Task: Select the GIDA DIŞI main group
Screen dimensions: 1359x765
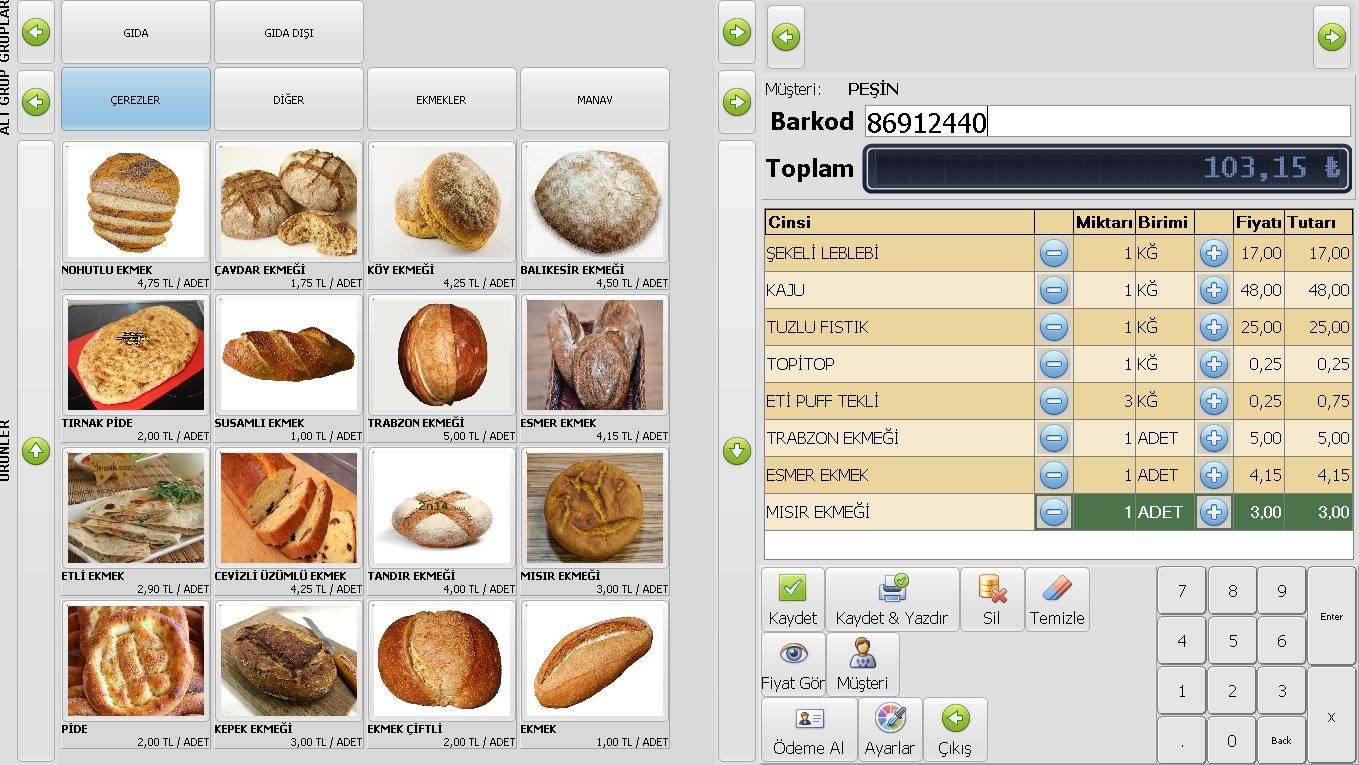Action: pos(289,33)
